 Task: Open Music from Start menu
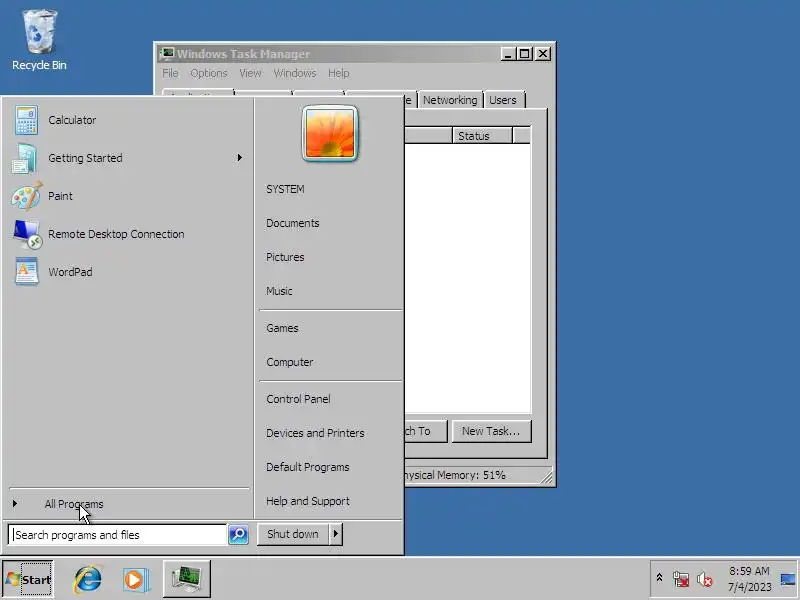tap(279, 291)
